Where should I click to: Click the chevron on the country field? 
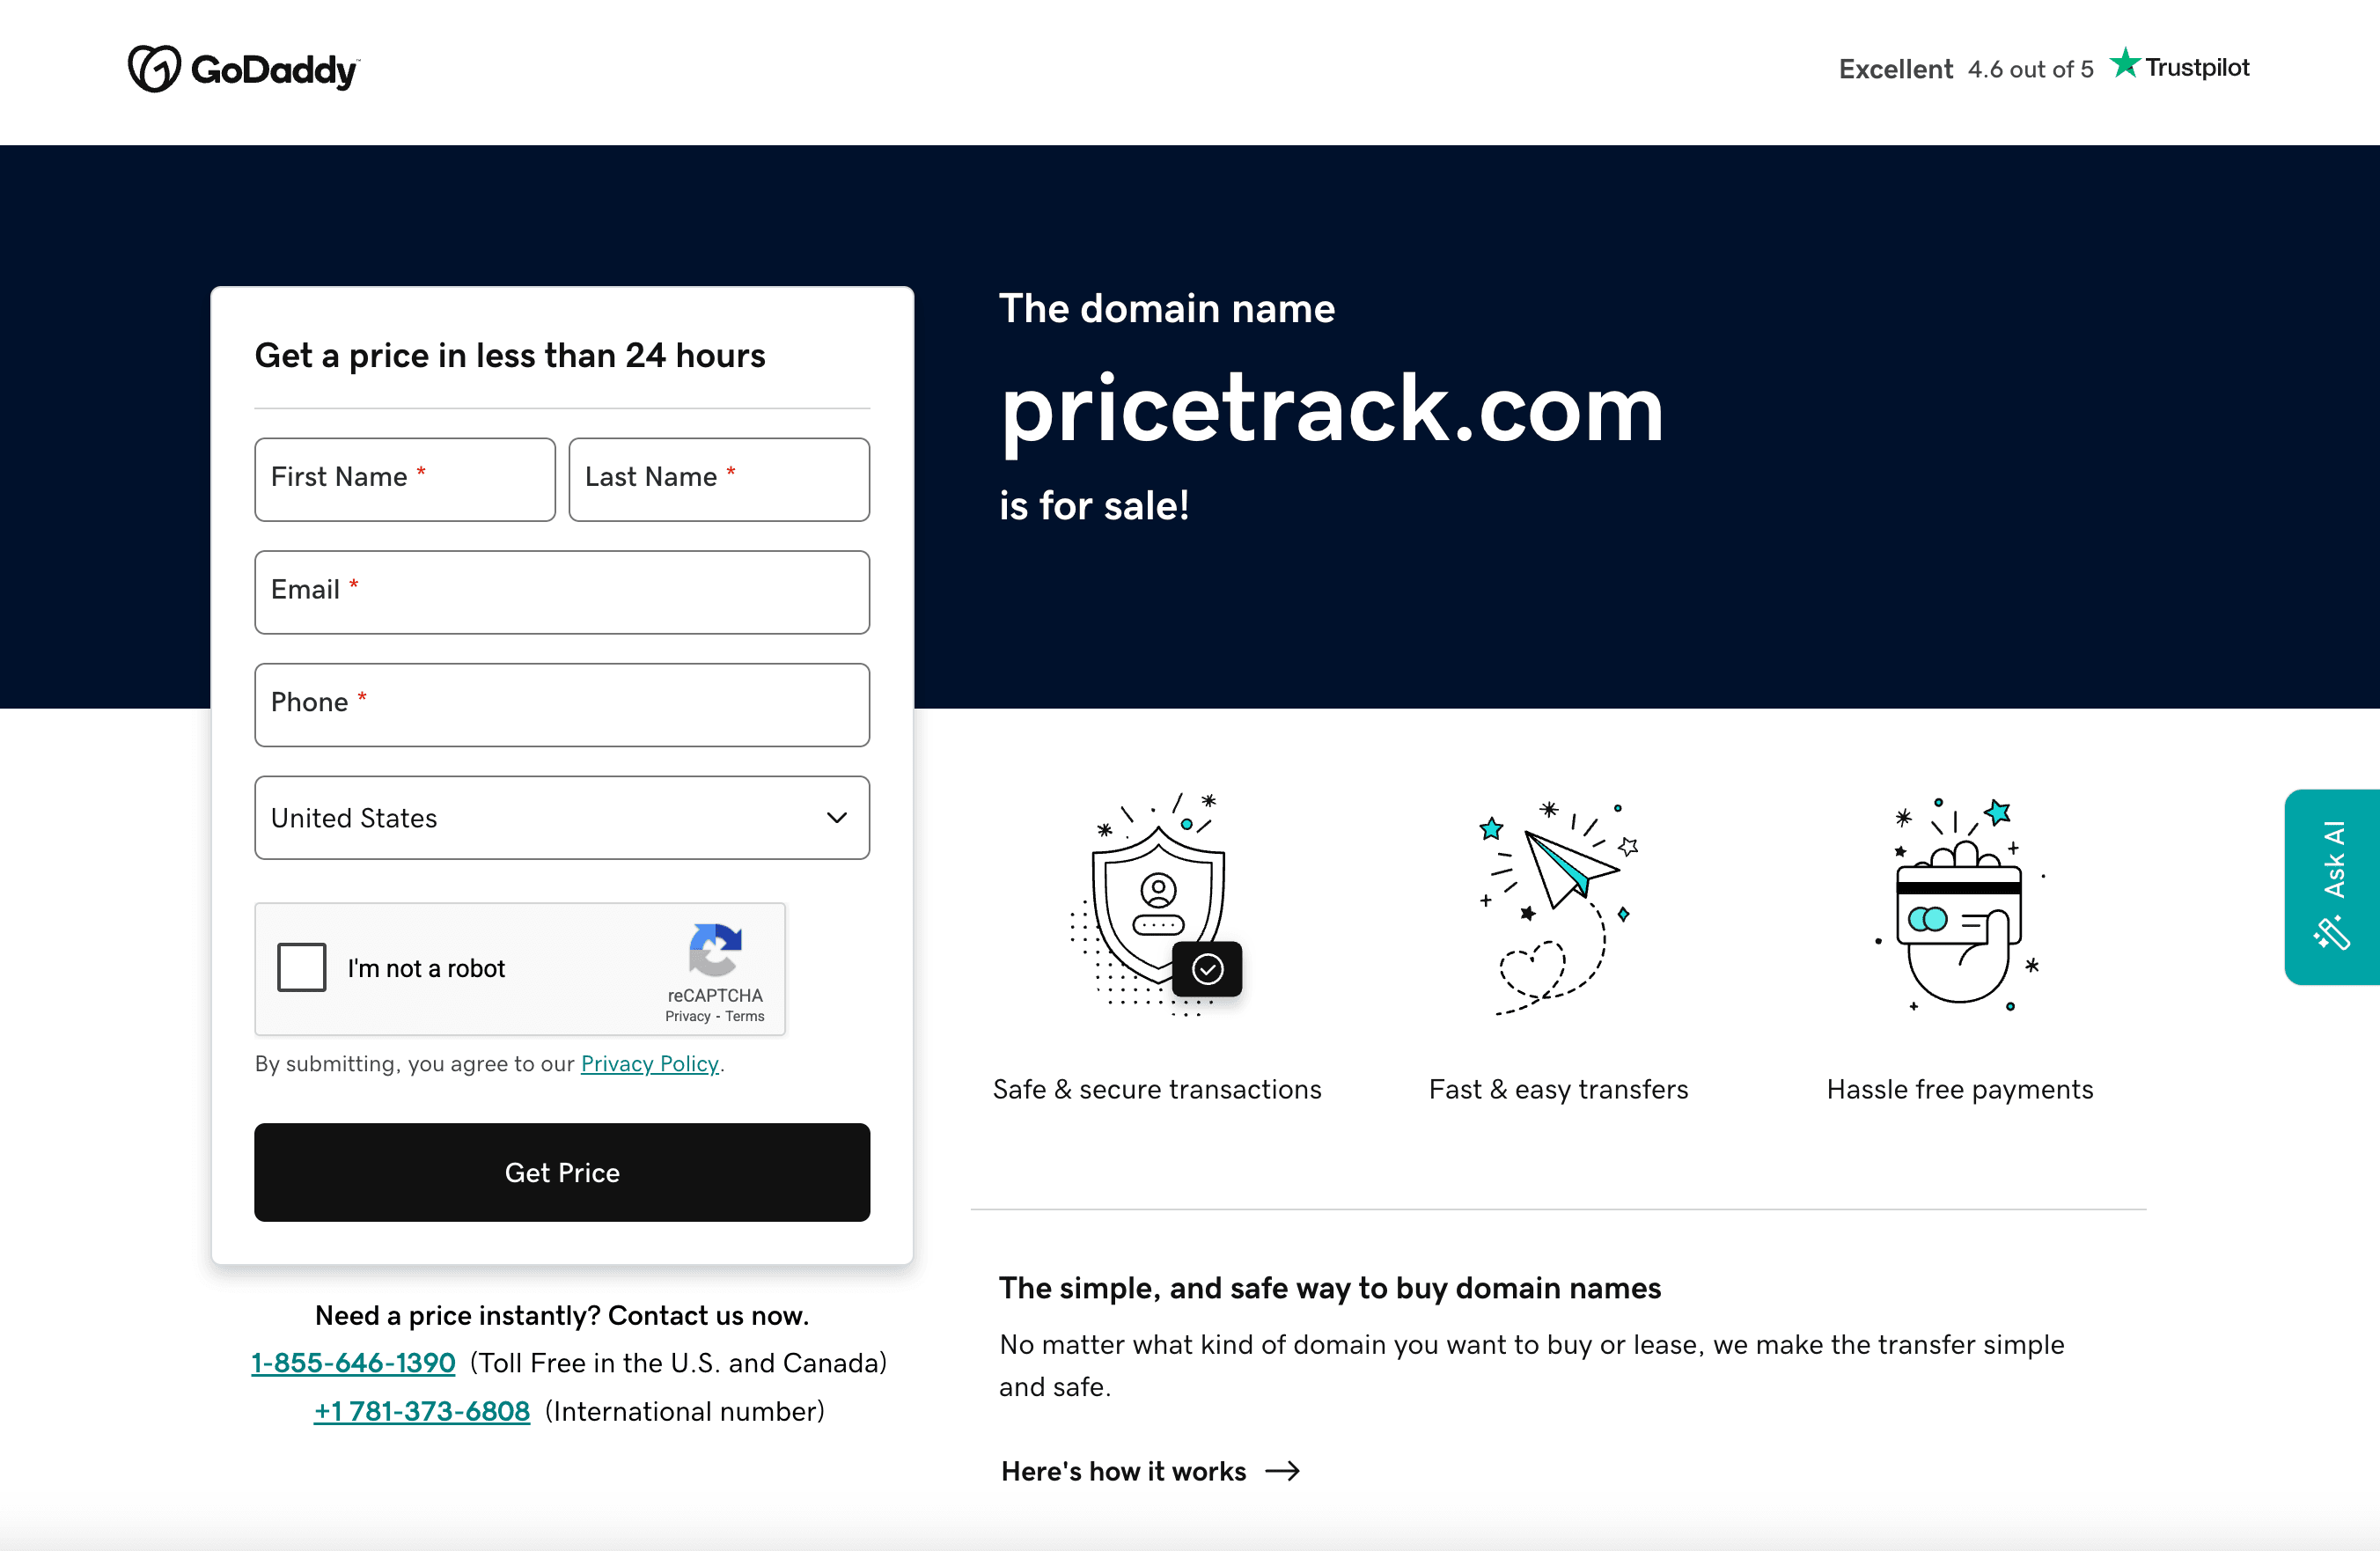(835, 817)
